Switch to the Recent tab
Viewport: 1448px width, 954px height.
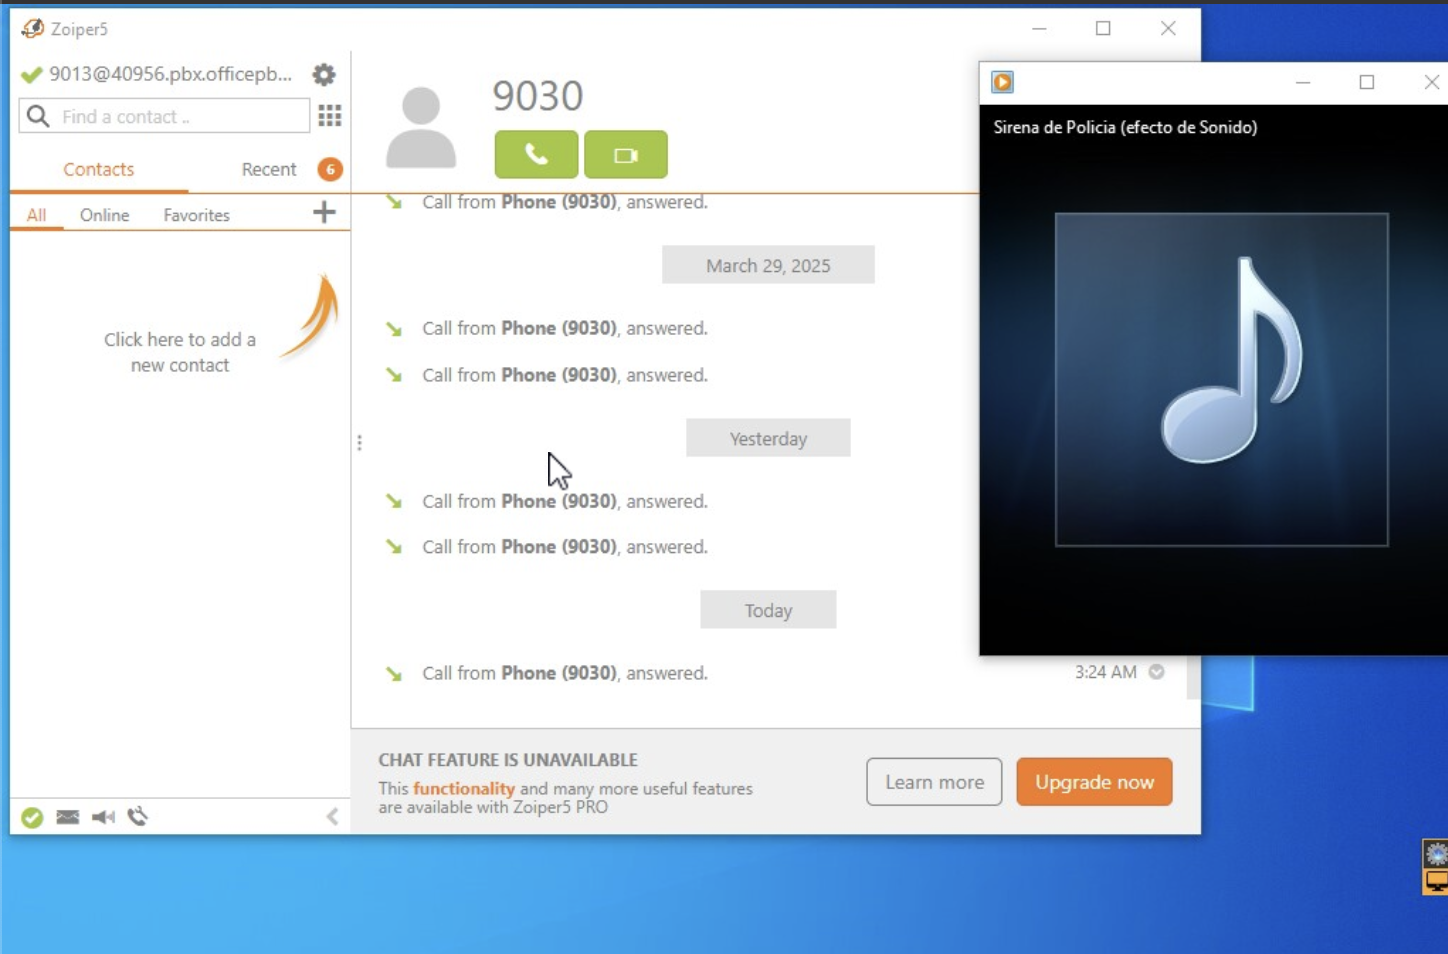click(x=269, y=169)
